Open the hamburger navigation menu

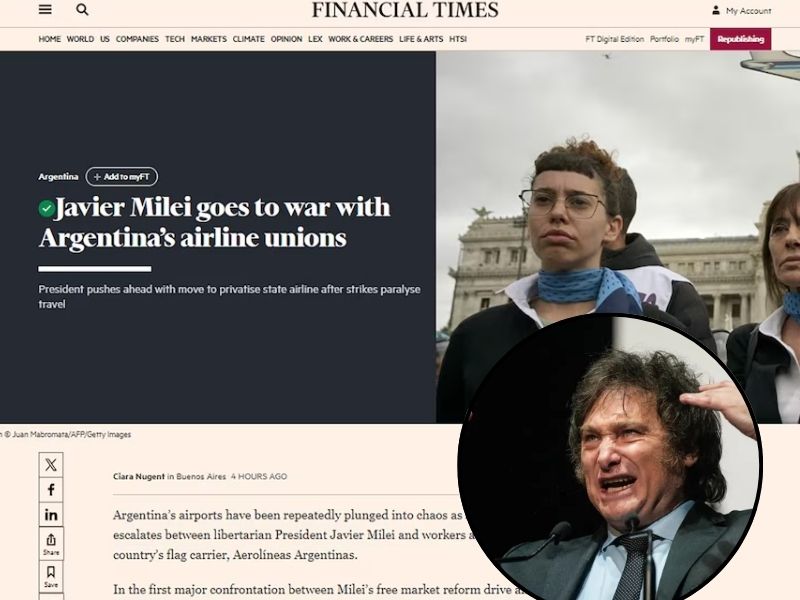45,10
